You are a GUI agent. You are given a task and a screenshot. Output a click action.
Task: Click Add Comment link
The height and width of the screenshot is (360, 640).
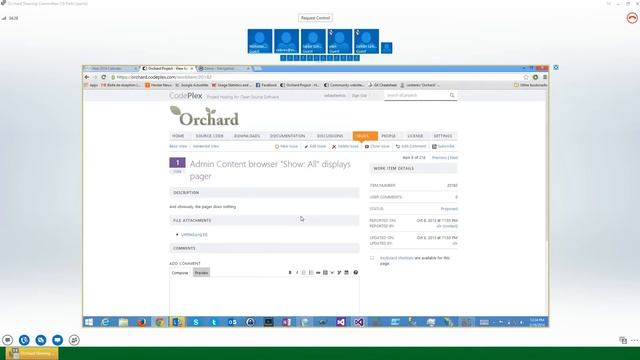click(411, 146)
